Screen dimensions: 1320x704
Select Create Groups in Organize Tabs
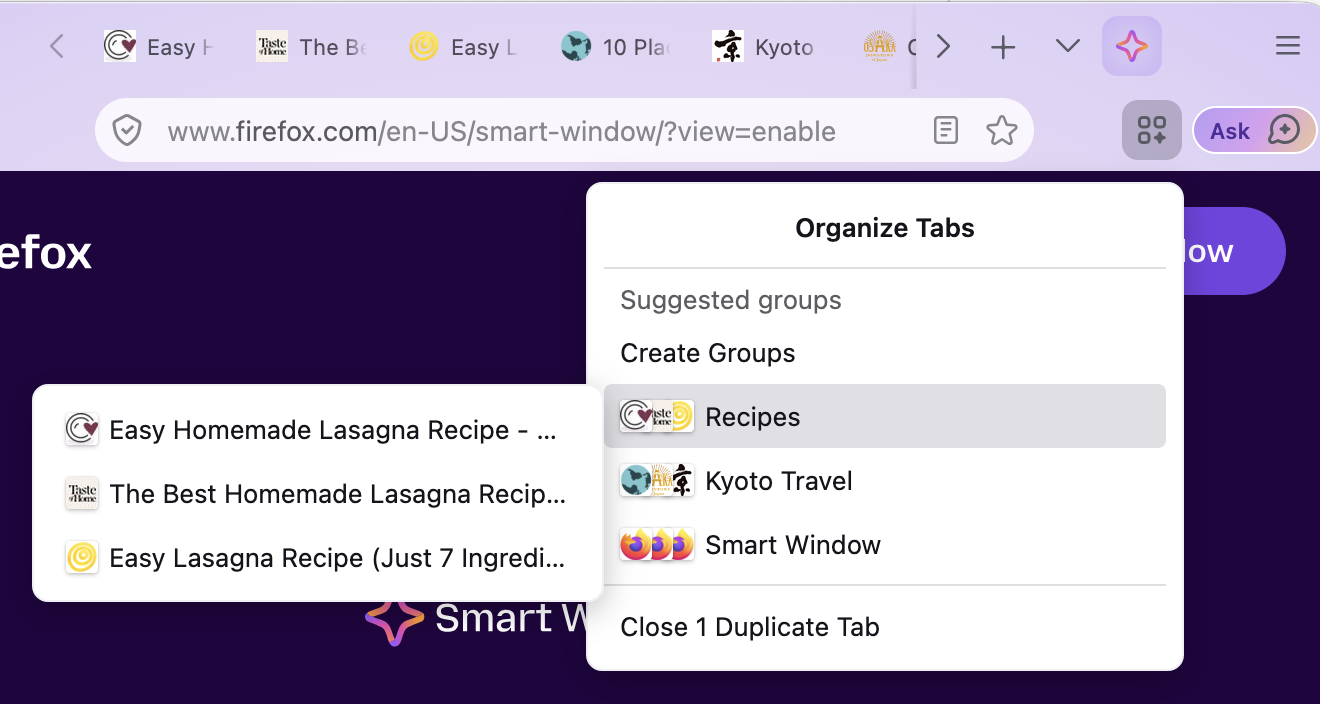885,353
